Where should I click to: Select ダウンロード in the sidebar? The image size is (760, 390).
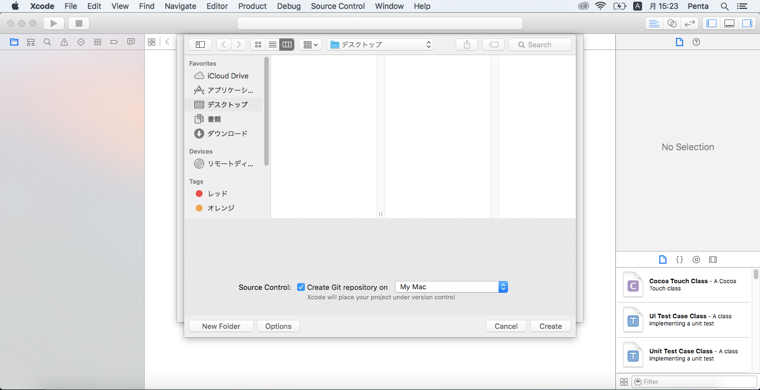[223, 134]
